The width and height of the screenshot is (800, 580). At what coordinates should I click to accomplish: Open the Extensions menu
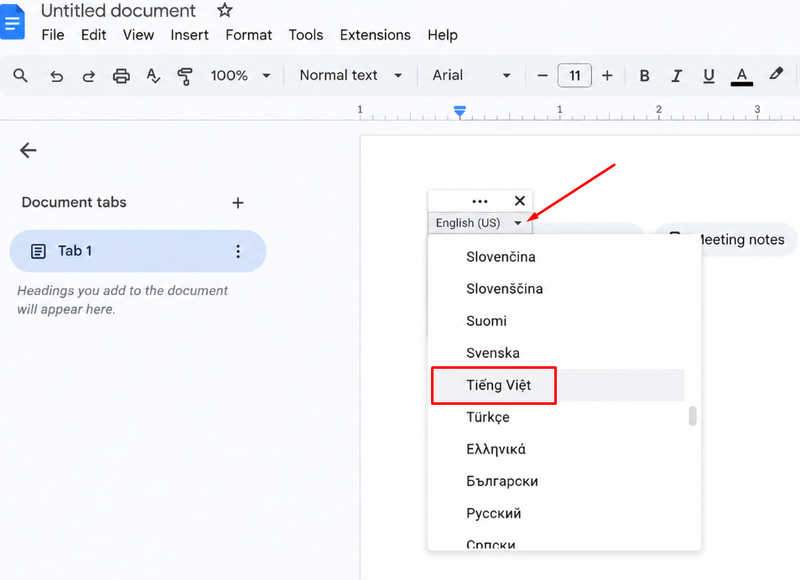tap(375, 35)
